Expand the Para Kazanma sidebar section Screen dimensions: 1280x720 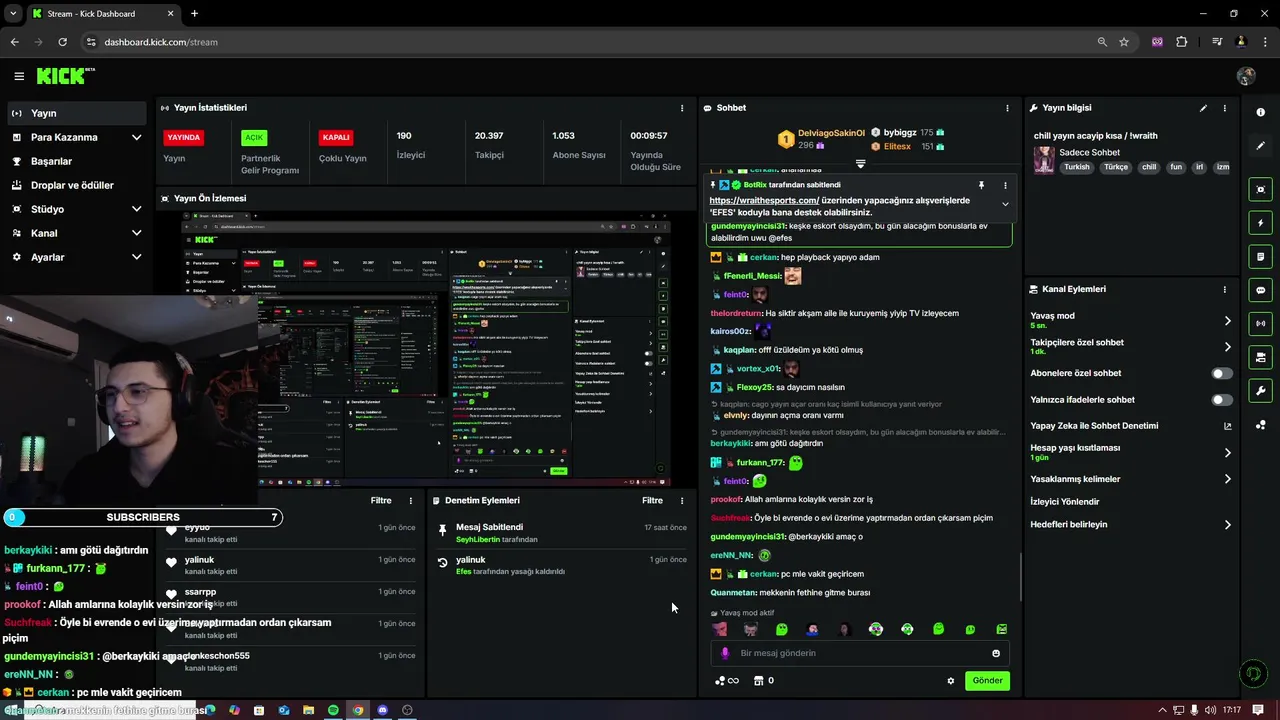coord(136,137)
